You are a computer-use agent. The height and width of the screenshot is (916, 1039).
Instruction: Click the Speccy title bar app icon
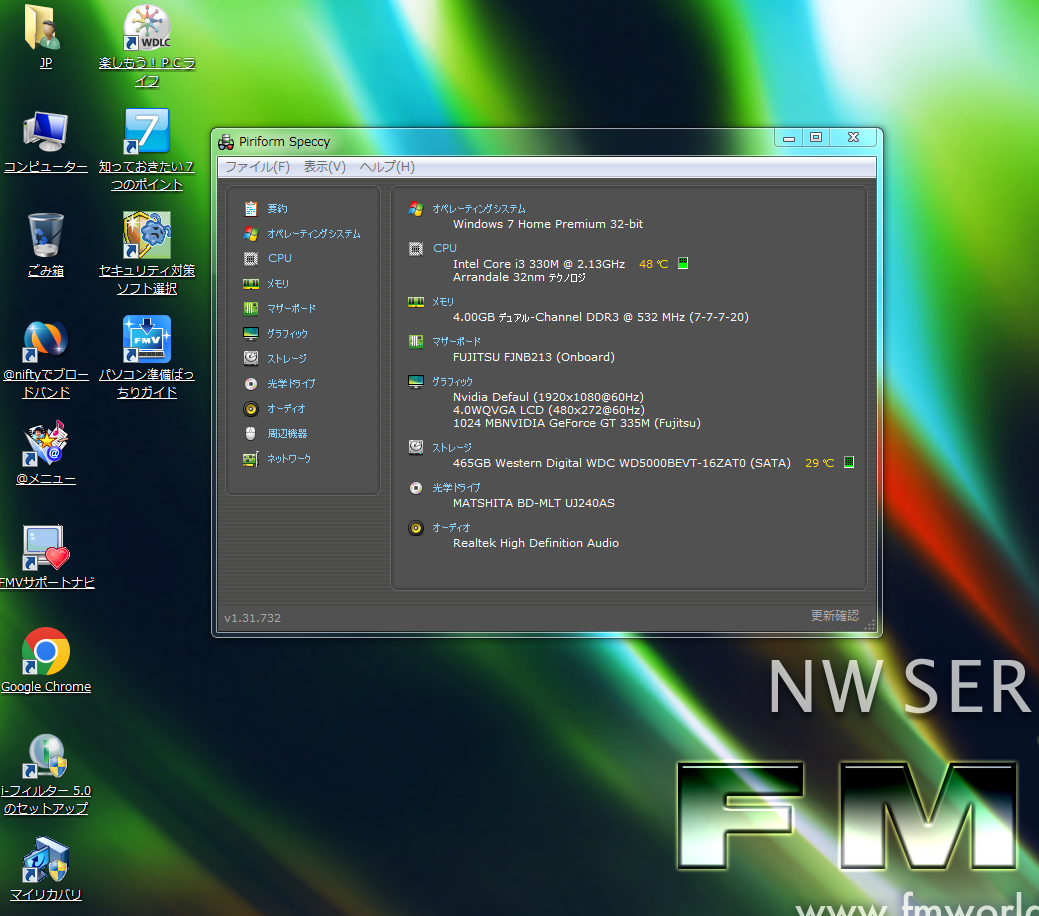click(x=226, y=141)
